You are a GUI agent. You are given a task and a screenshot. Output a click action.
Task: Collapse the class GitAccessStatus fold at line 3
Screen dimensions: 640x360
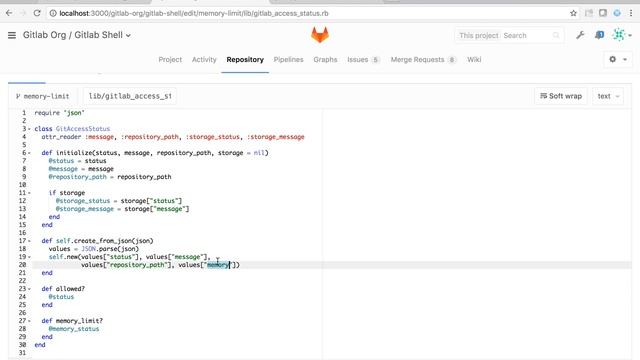click(29, 129)
